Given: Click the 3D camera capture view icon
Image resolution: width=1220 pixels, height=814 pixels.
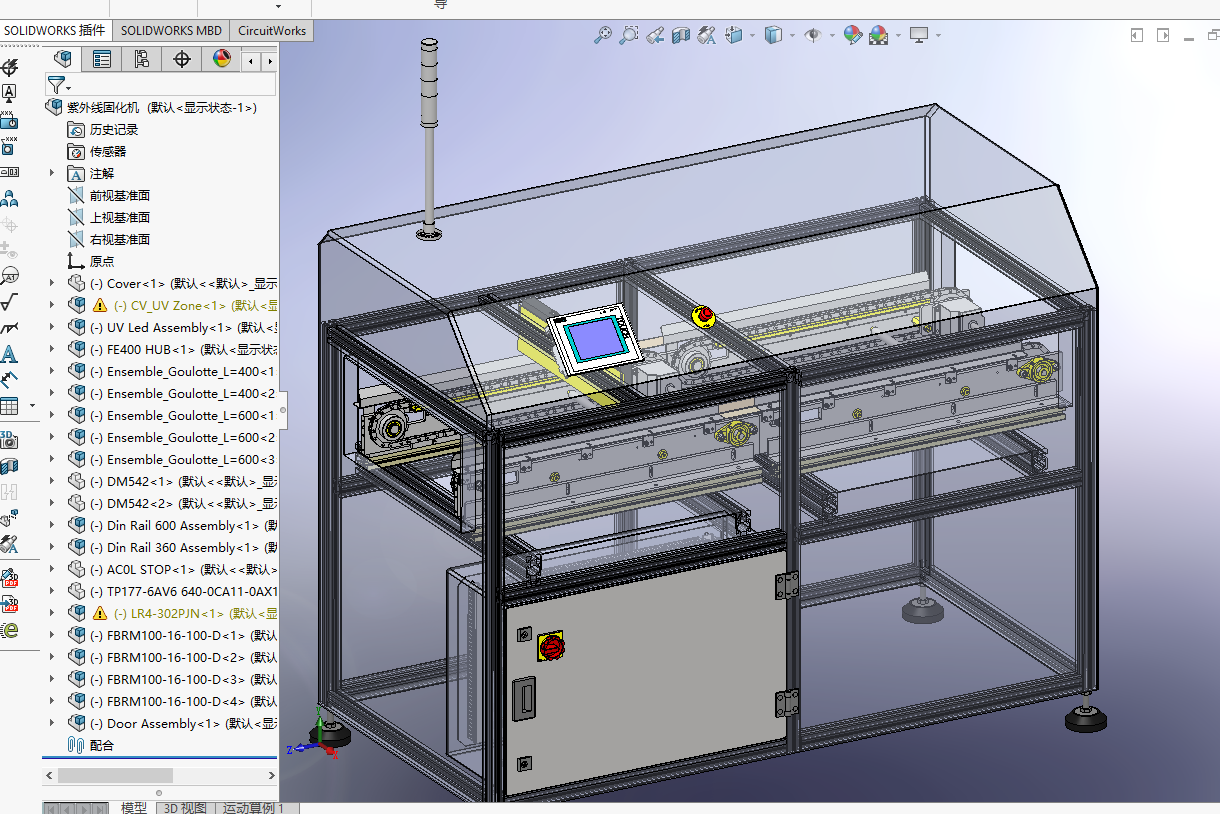Looking at the screenshot, I should 9,439.
